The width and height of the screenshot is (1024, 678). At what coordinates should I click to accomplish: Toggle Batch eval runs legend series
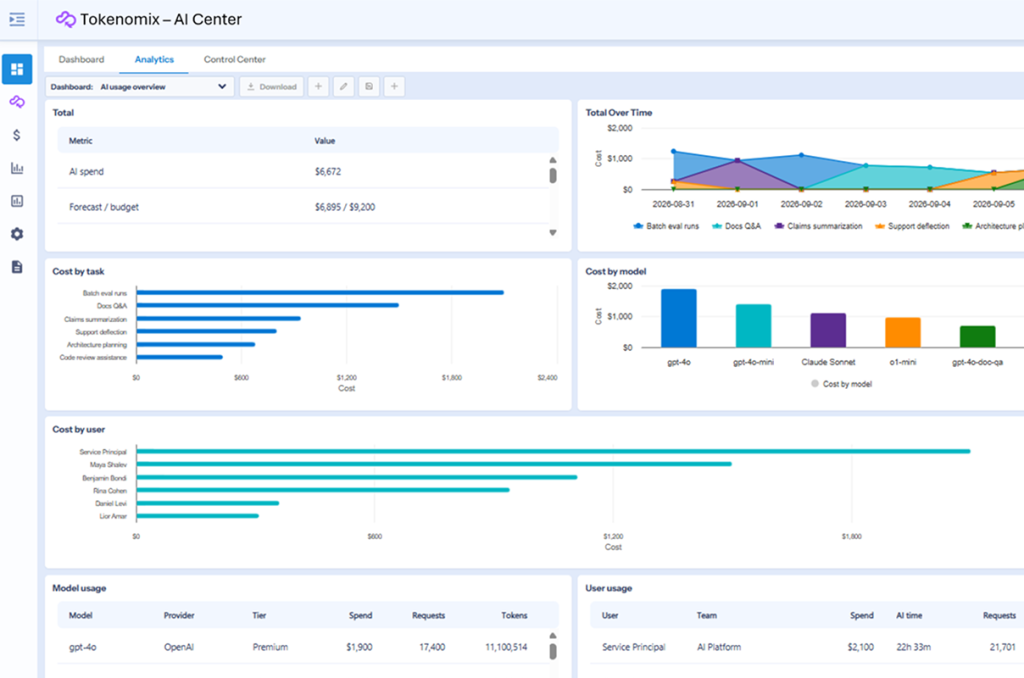pos(665,226)
